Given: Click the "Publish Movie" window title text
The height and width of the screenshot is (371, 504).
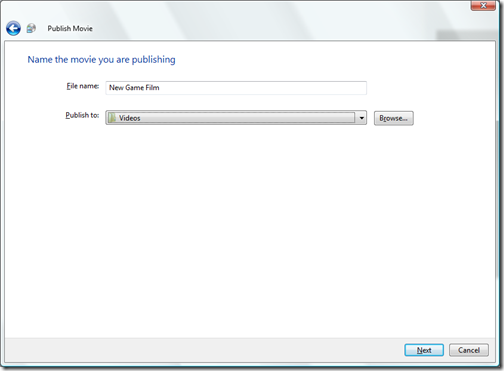Looking at the screenshot, I should (70, 28).
